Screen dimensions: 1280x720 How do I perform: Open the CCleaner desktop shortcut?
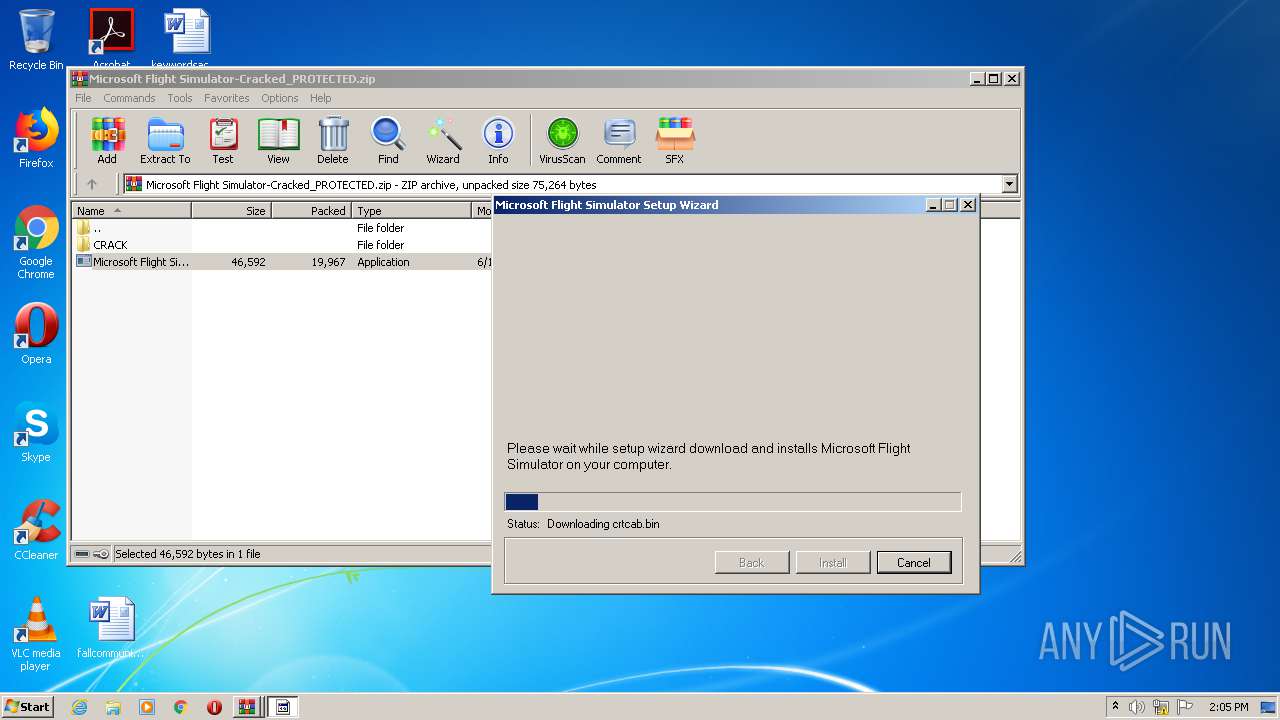tap(36, 530)
